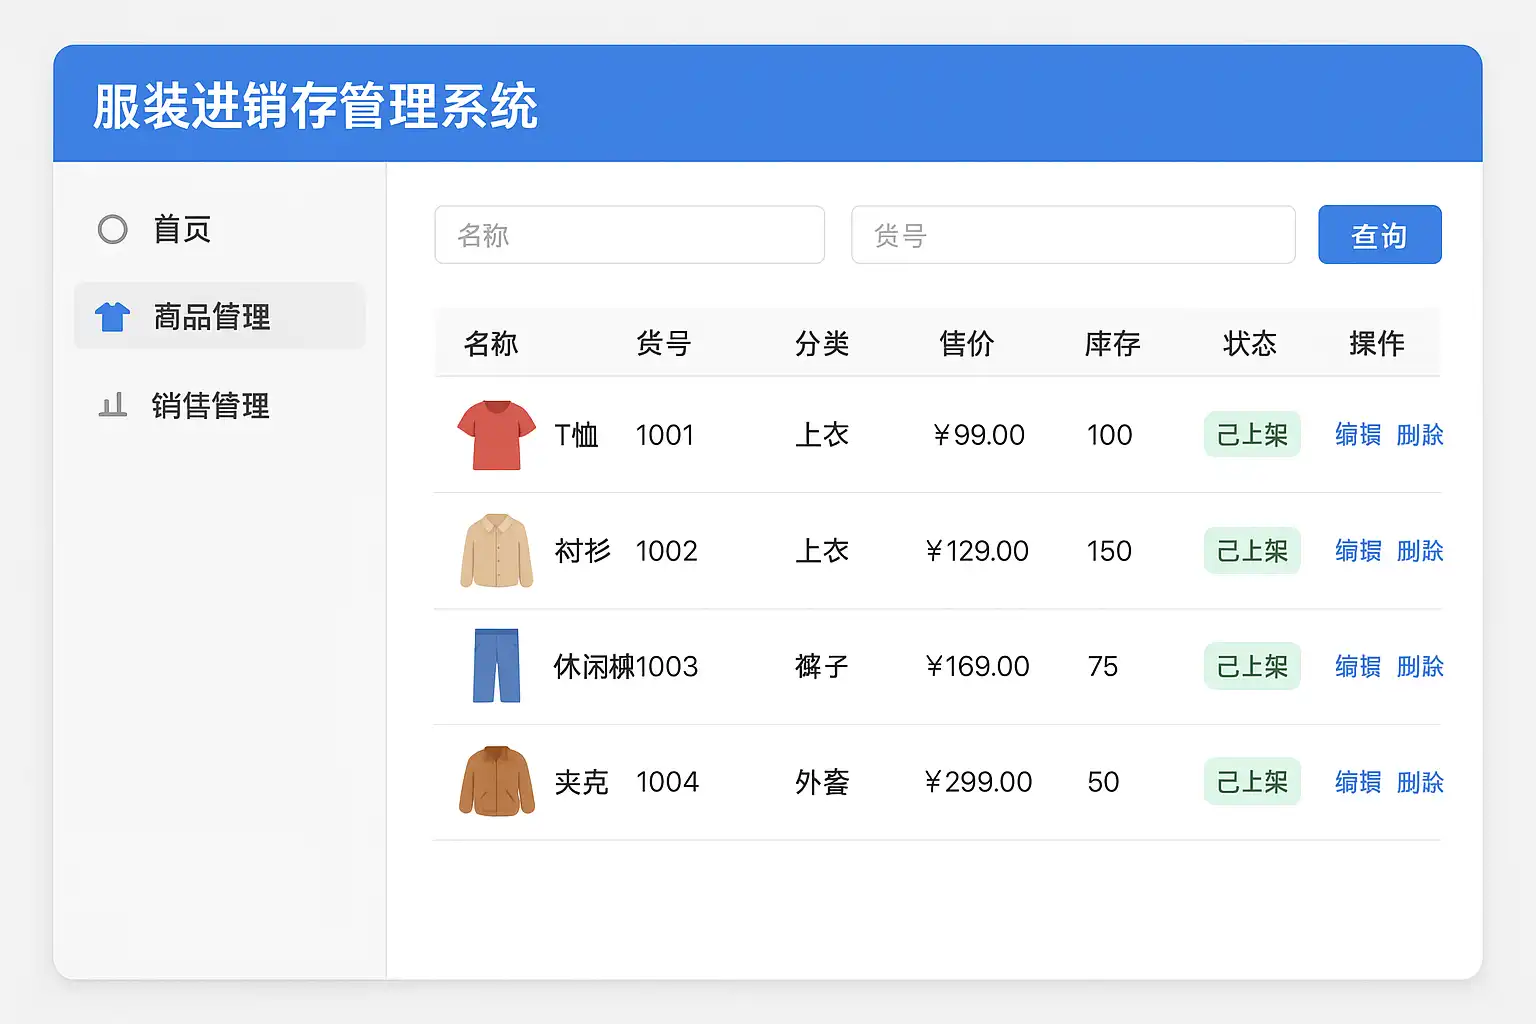Click the status badge in row 1004

tap(1252, 782)
